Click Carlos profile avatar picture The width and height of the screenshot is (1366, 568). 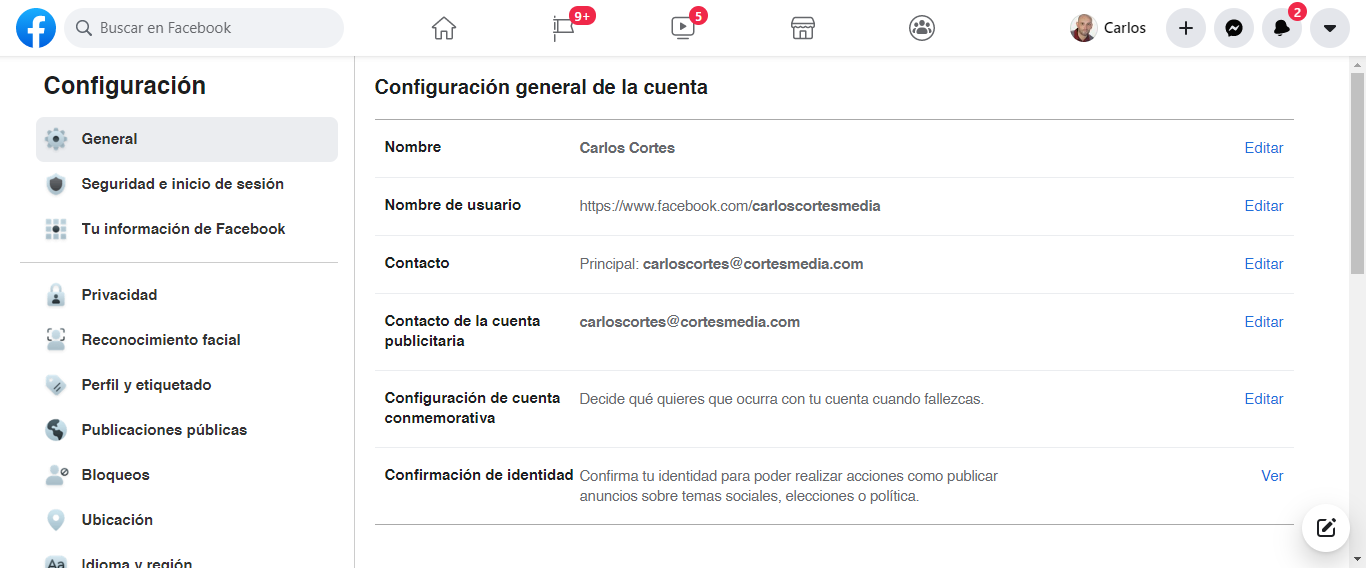[x=1084, y=28]
